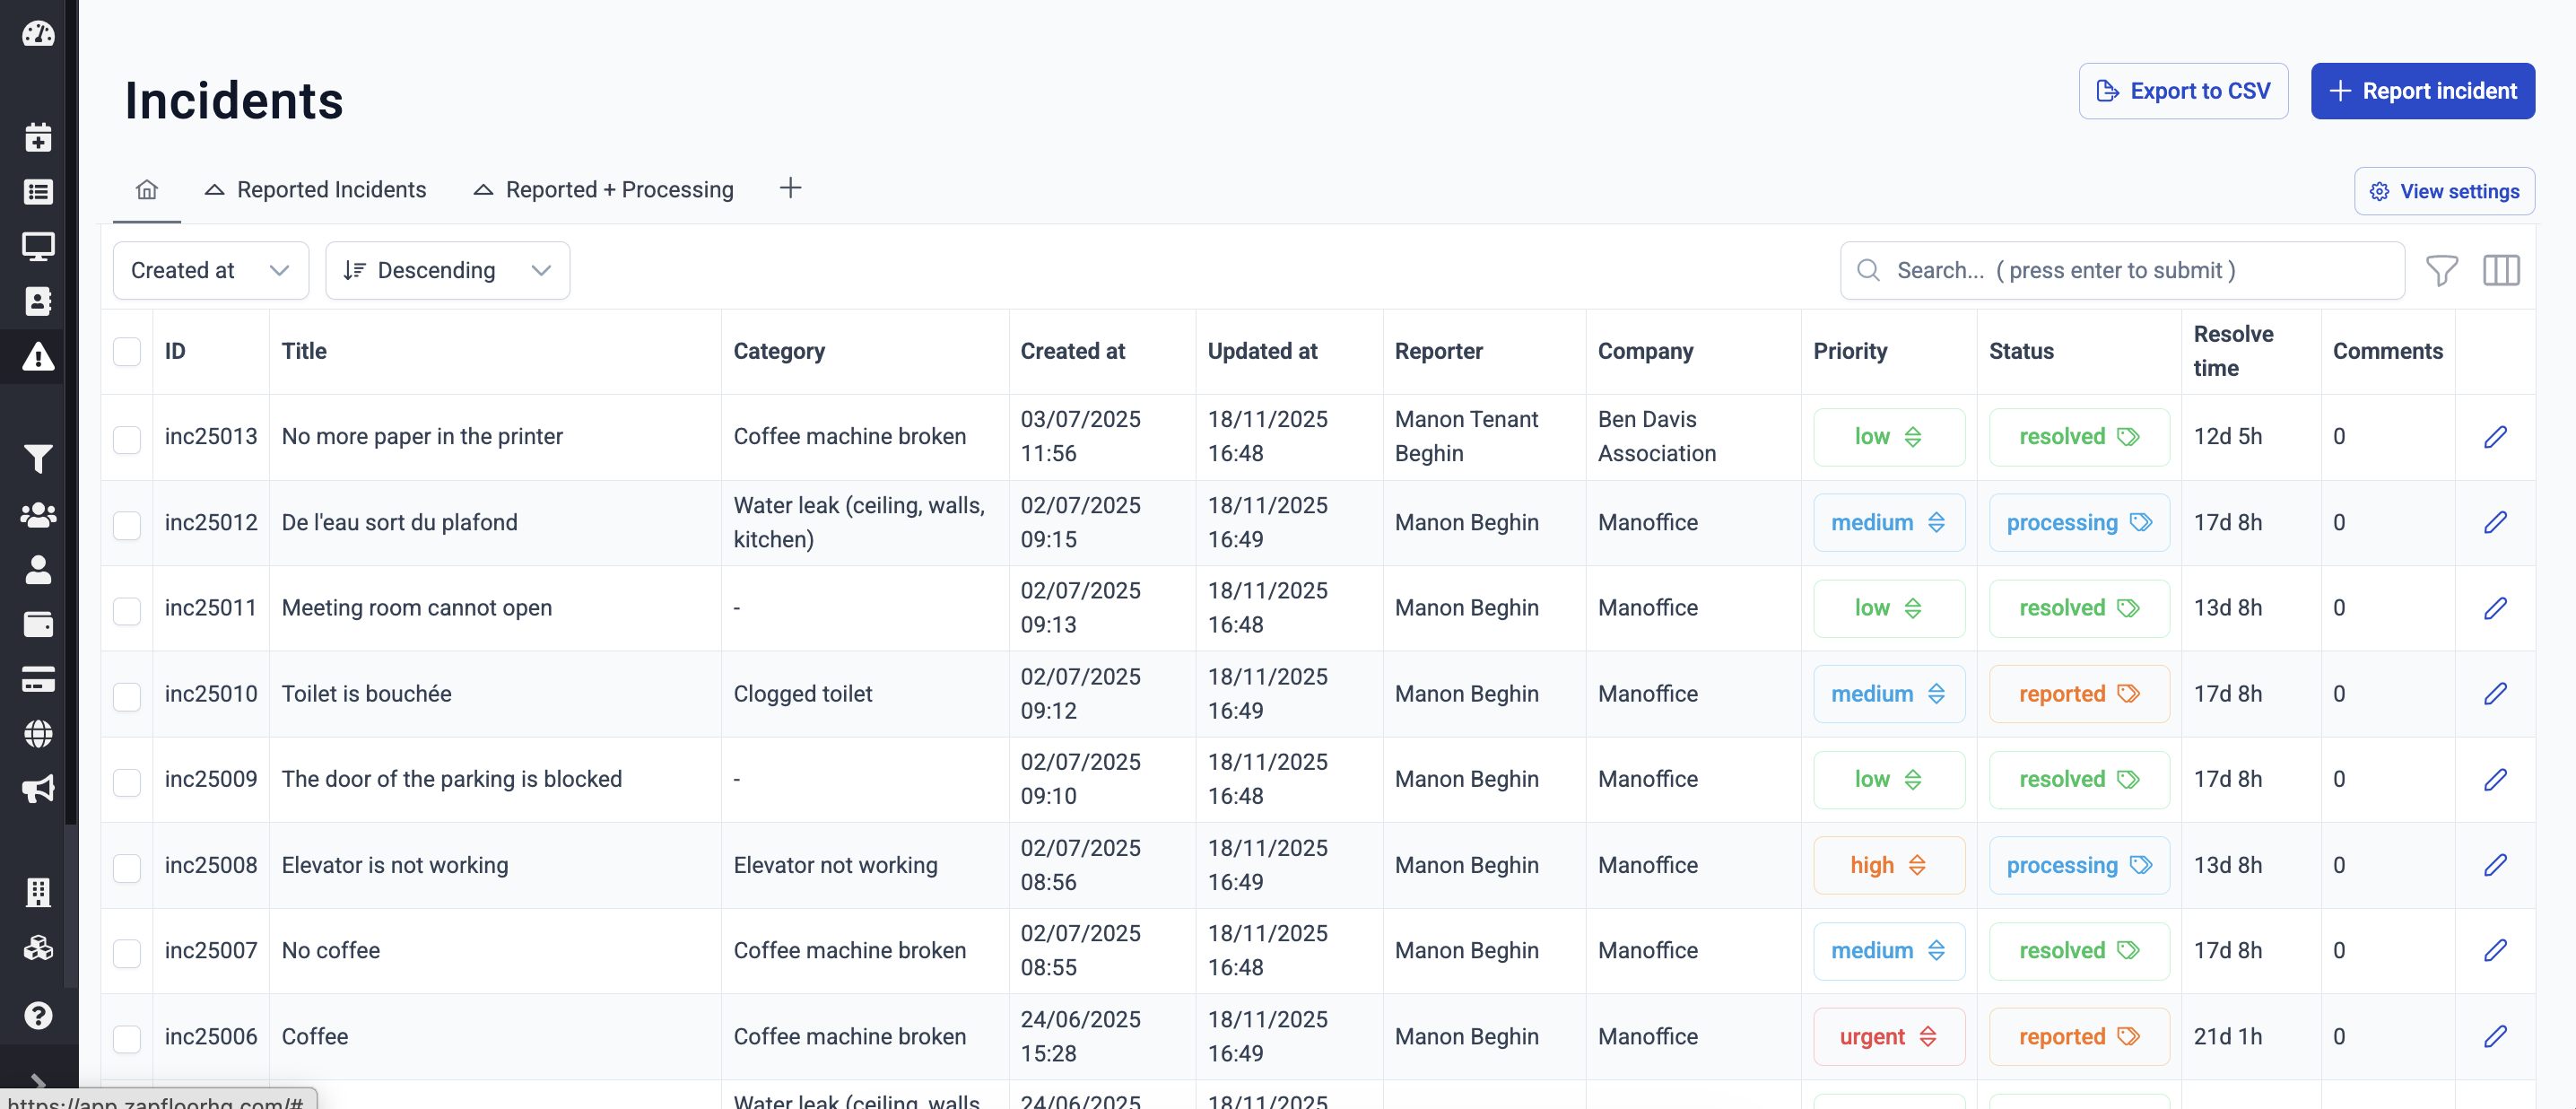Click the filter funnel icon beside search
This screenshot has width=2576, height=1109.
[2441, 271]
